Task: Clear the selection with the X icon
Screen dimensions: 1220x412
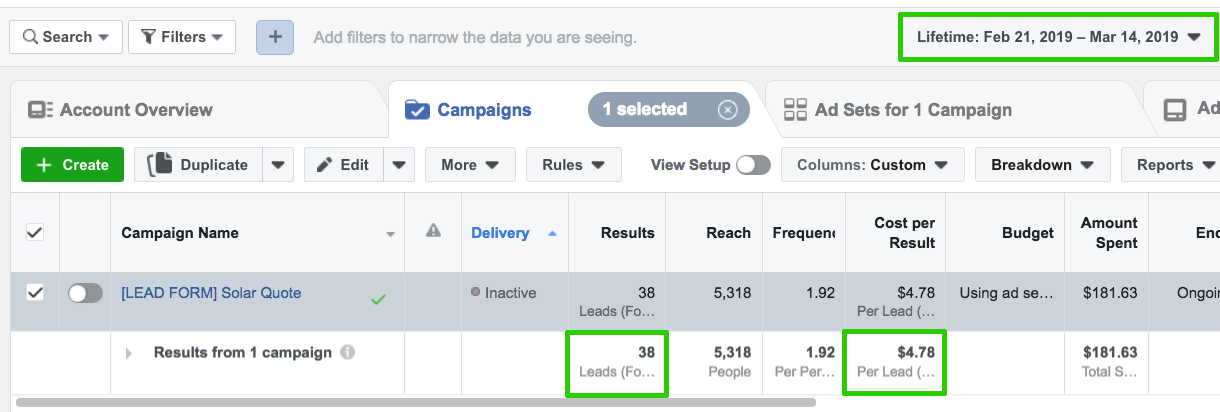Action: (727, 110)
